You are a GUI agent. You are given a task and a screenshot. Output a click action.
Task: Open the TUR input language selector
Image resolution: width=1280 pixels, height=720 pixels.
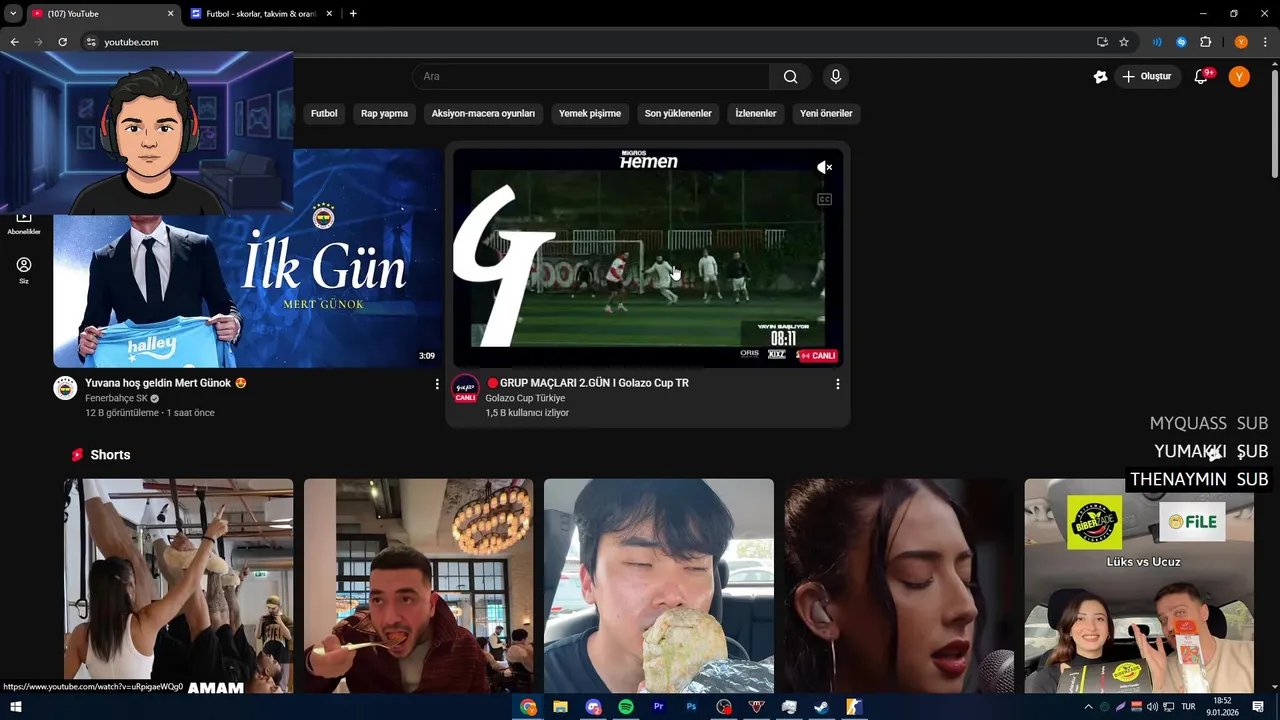(x=1188, y=707)
